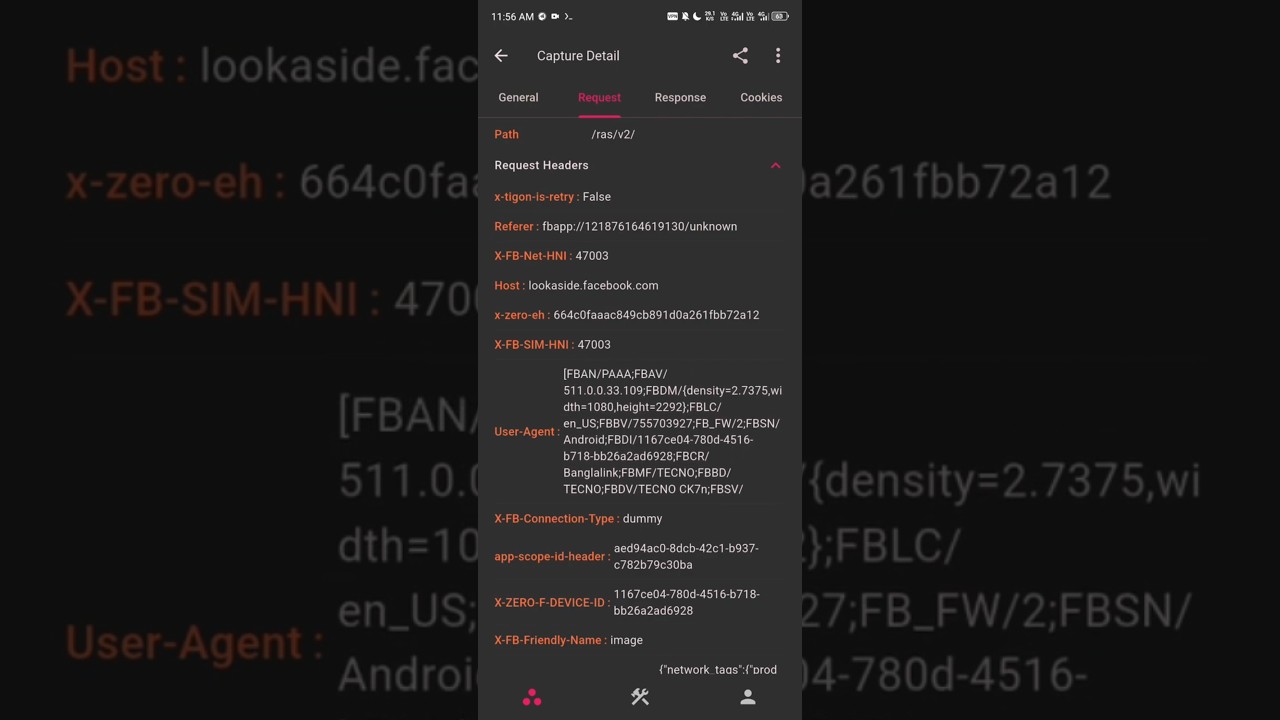Tap the X-ZERO-F-DEVICE-ID value
Screen dimensions: 1280x720
686,602
